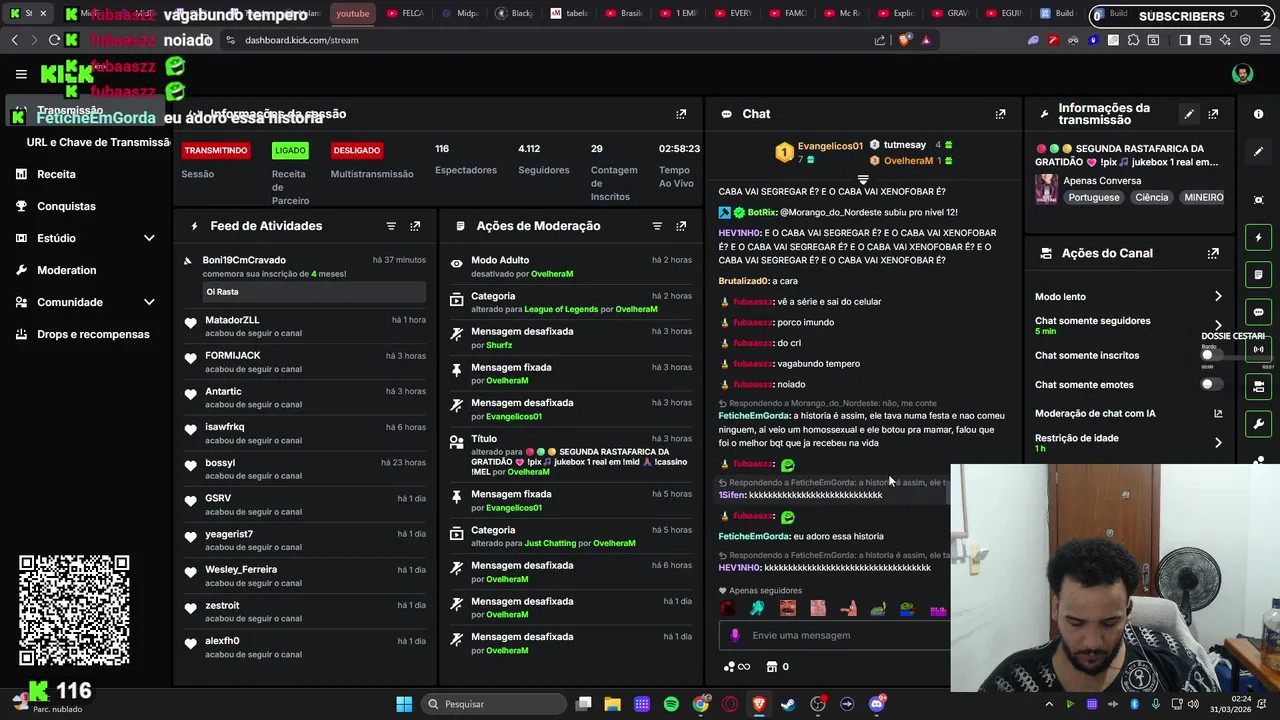The width and height of the screenshot is (1280, 720).
Task: Open the channel points infinity icon
Action: coord(737,667)
